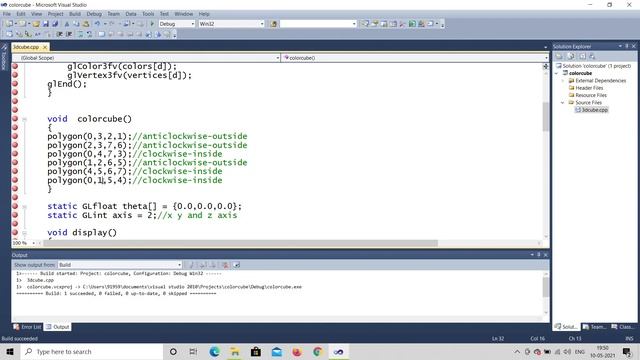Screen dimensions: 640x360
Task: Click the Auto Hide pin on Output panel
Action: pyautogui.click(x=539, y=255)
